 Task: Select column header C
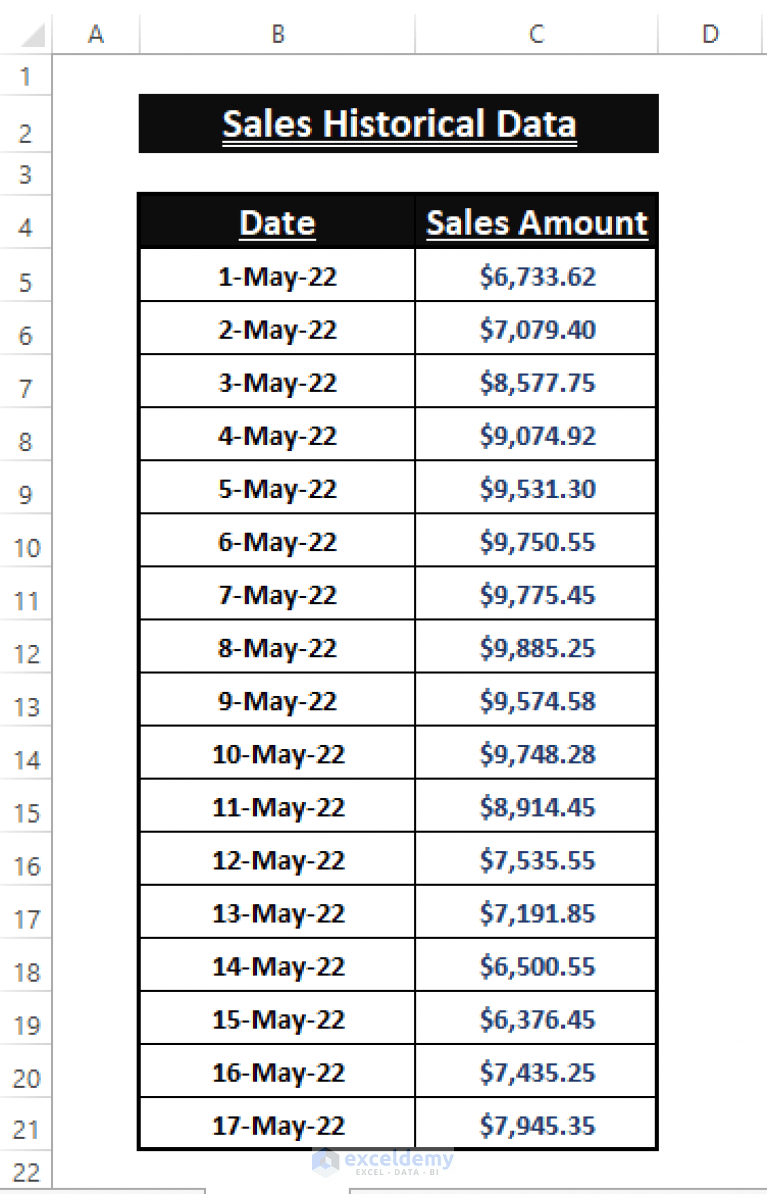tap(536, 33)
